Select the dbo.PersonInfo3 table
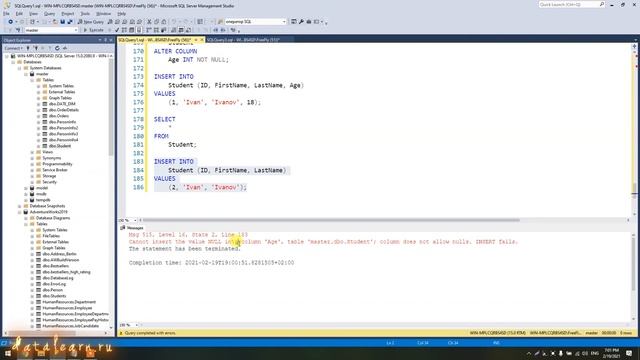 pyautogui.click(x=63, y=134)
